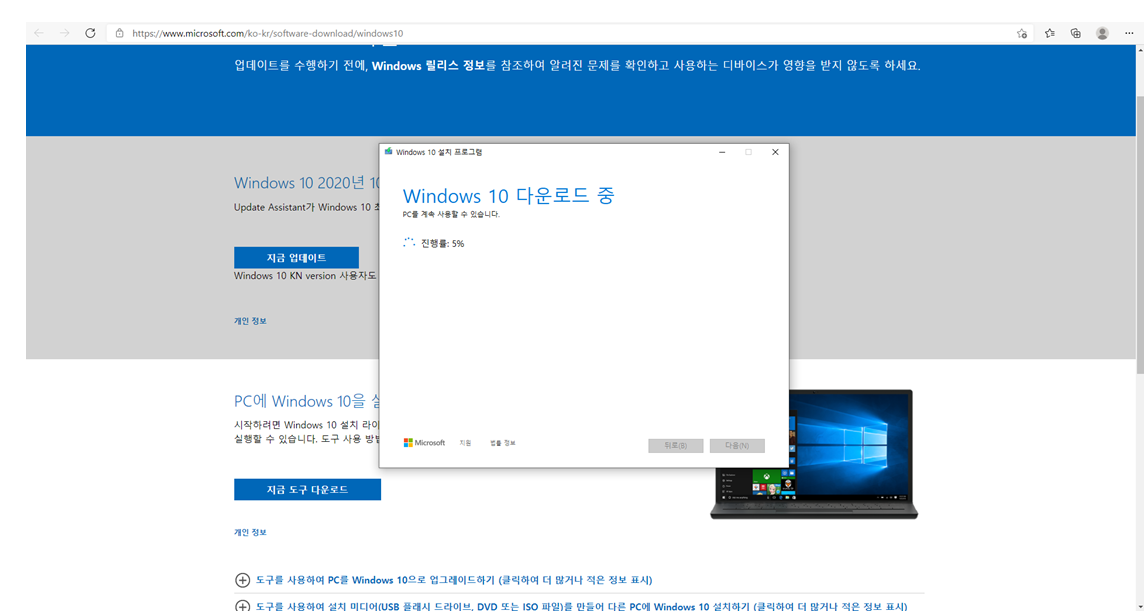Add this page to favorites (star plus icon)

coord(1021,33)
